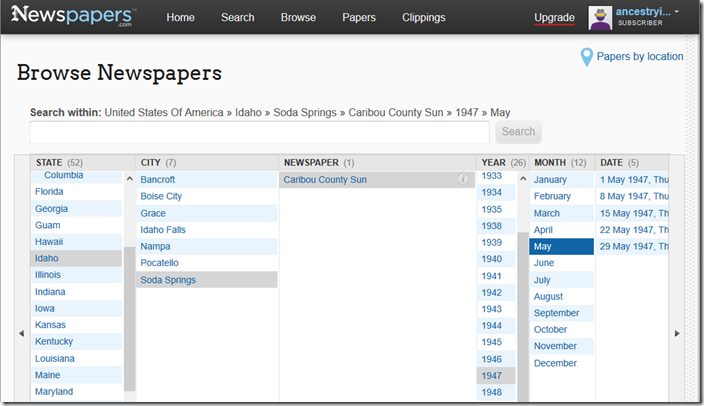The height and width of the screenshot is (406, 704).
Task: Pick year 1938
Action: point(496,226)
